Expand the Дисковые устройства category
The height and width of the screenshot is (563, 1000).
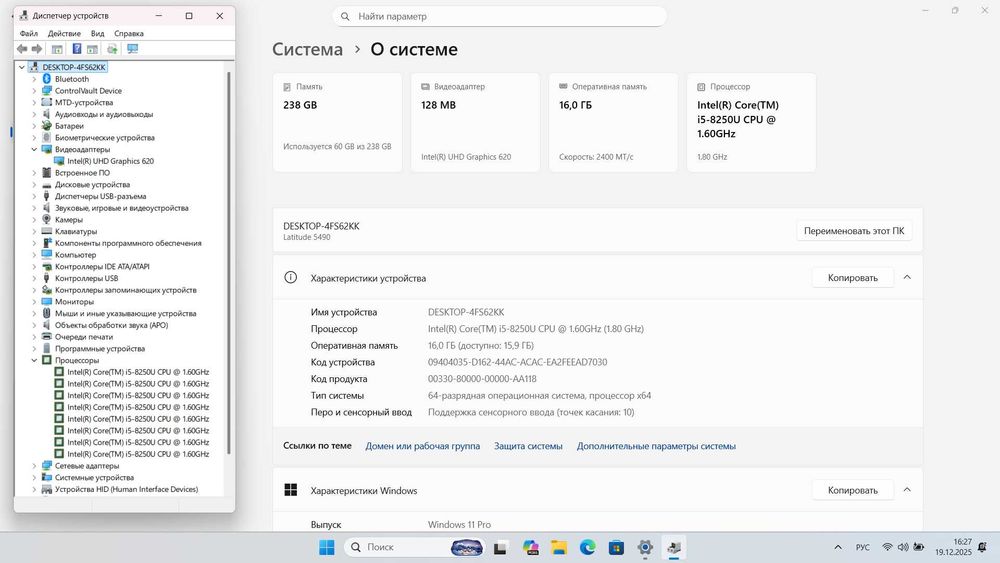click(x=34, y=184)
